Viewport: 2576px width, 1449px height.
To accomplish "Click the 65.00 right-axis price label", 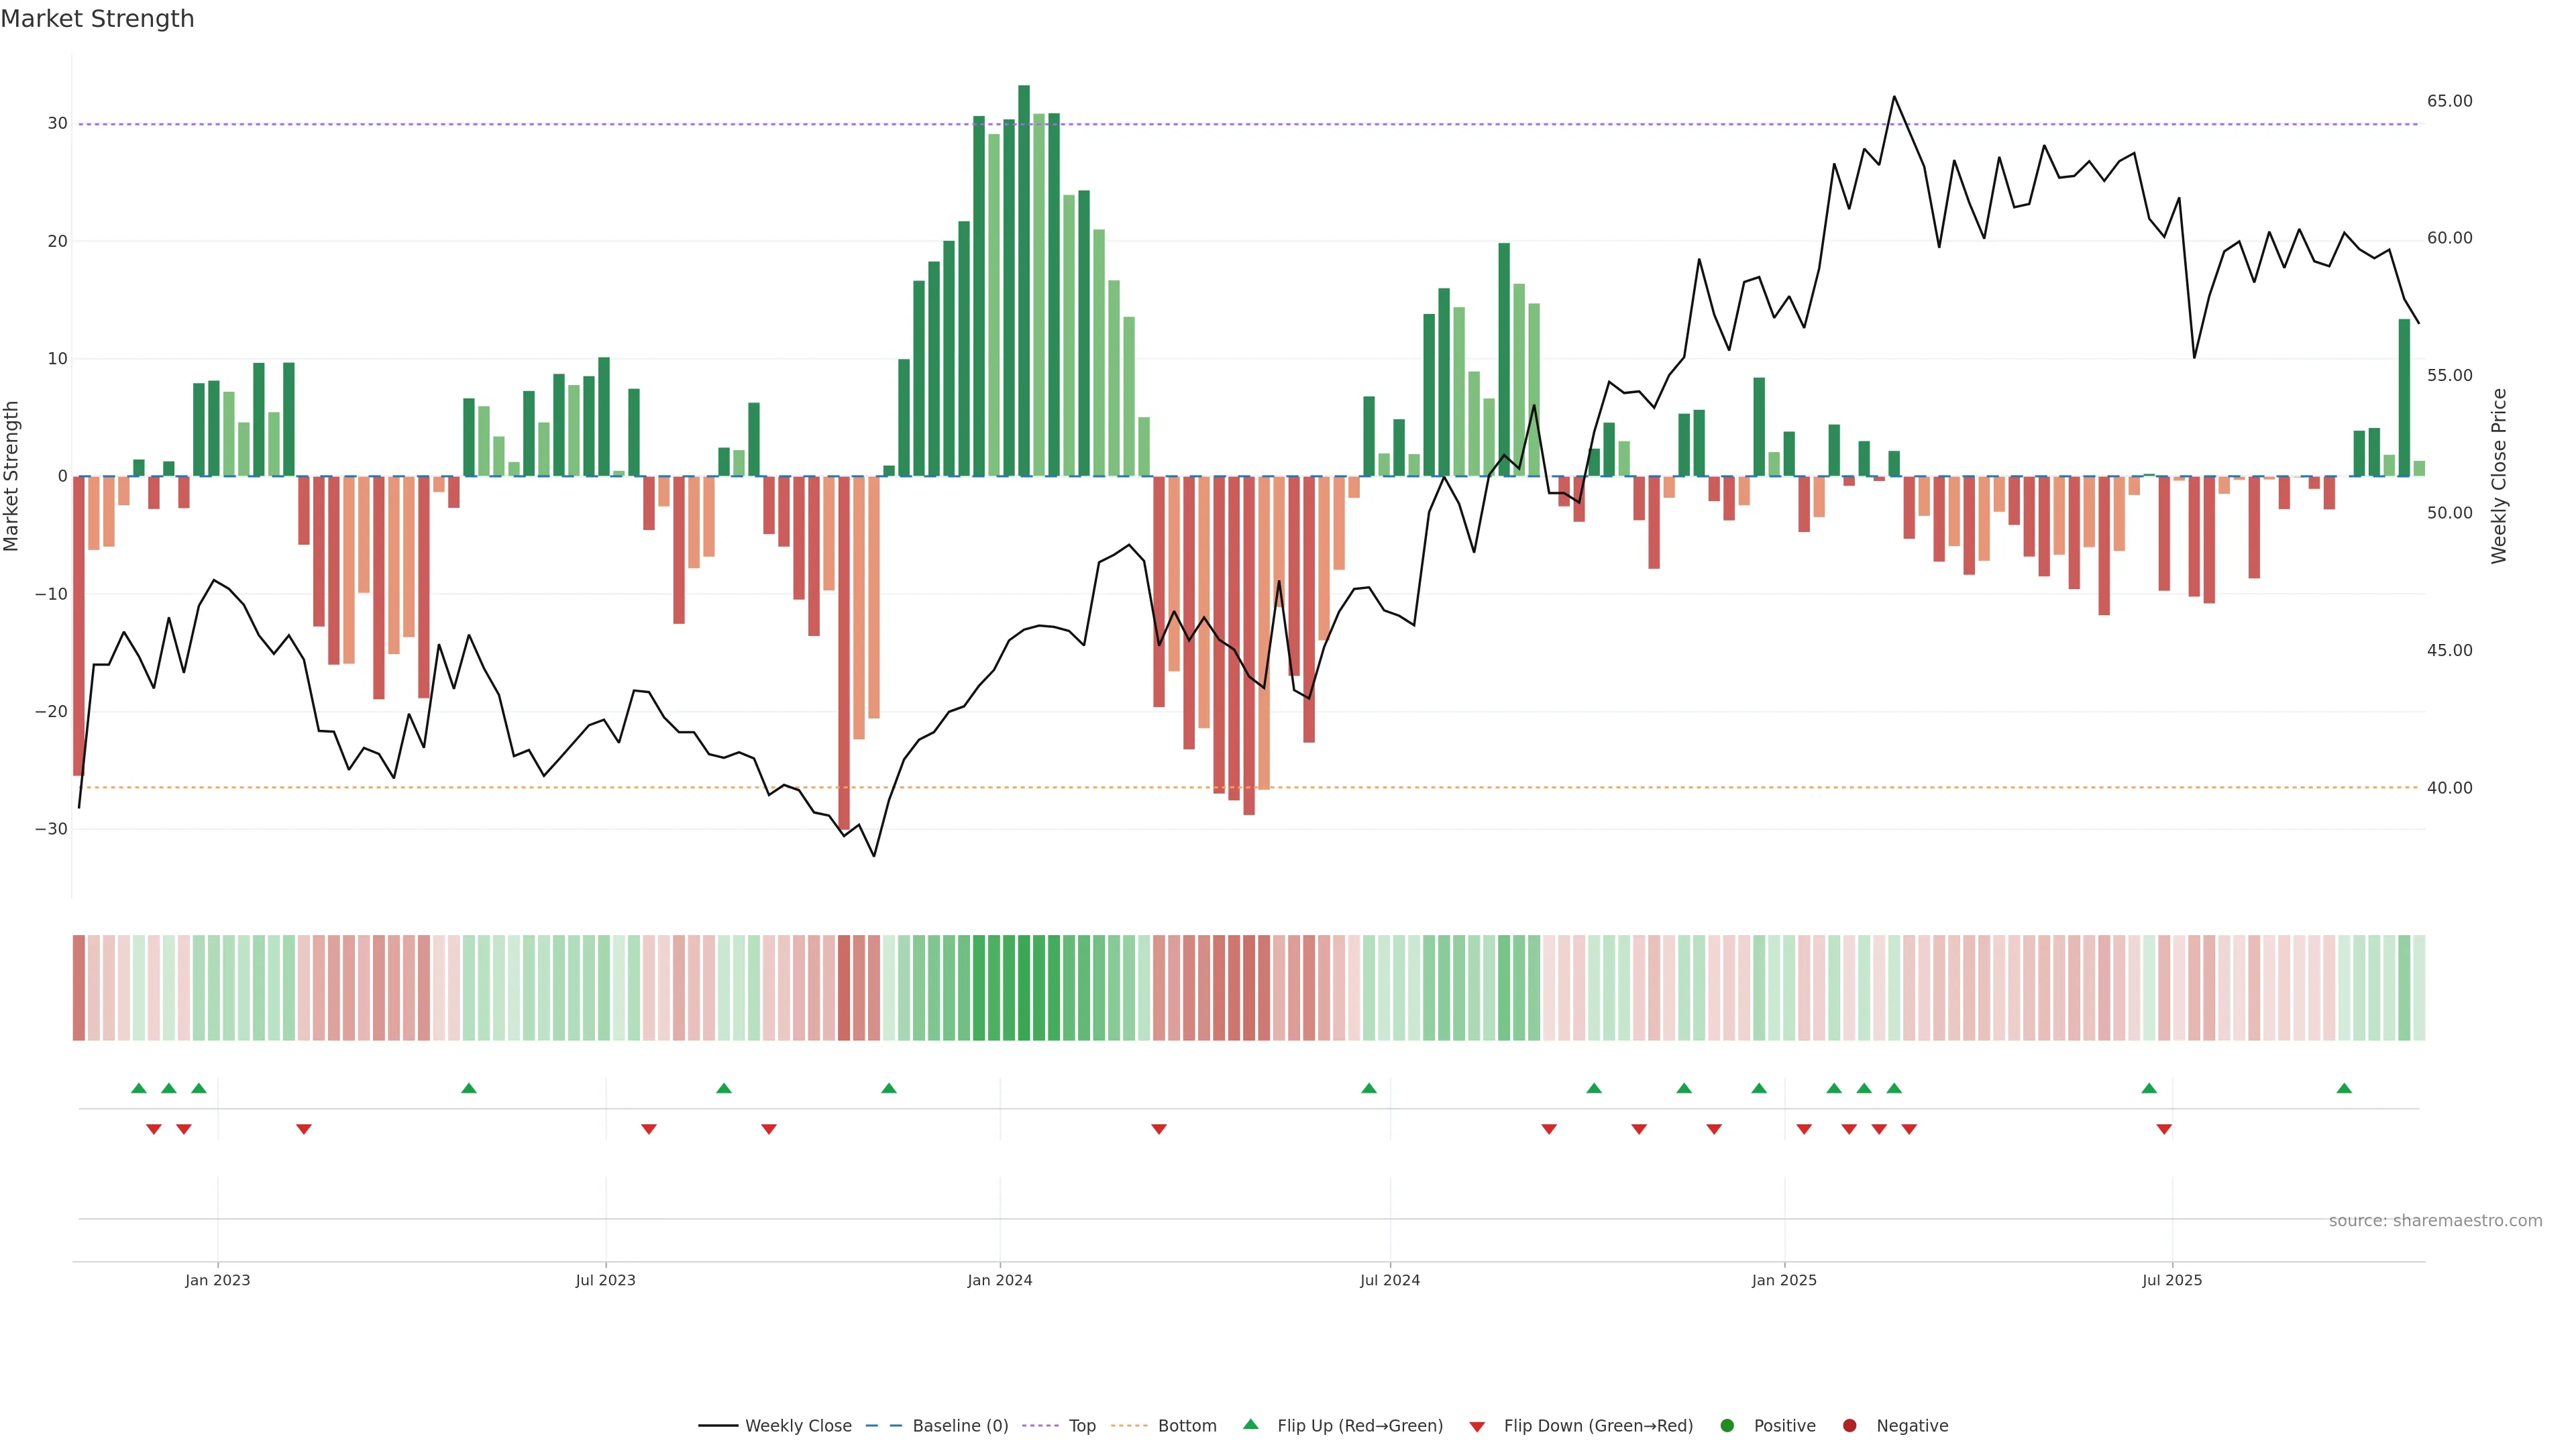I will [2449, 101].
